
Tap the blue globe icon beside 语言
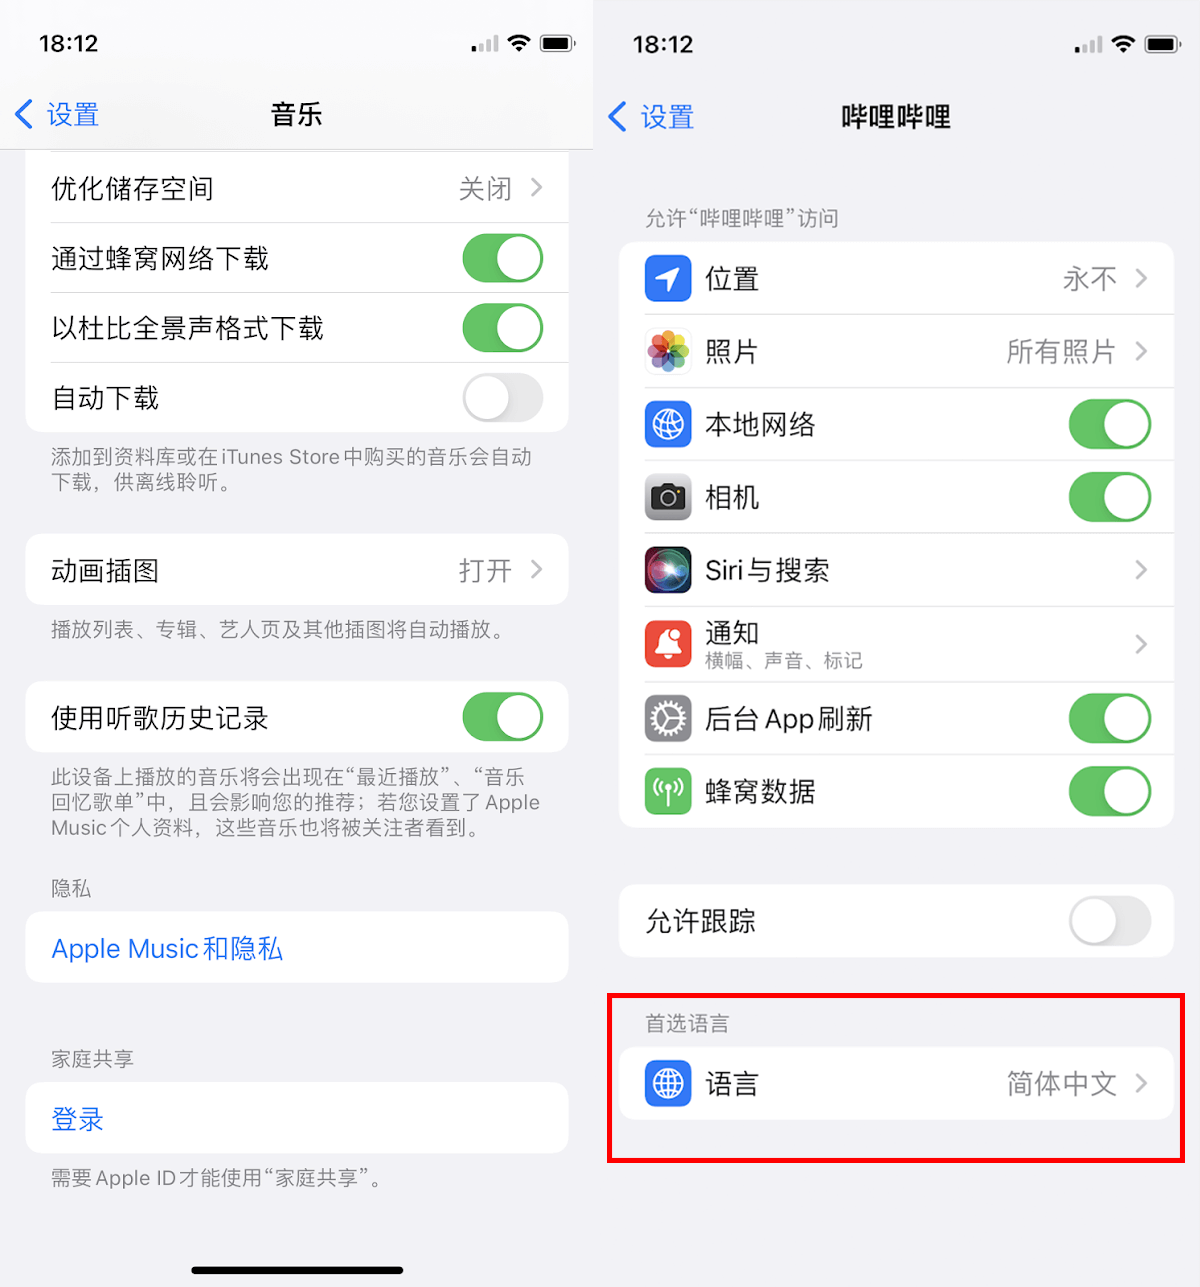668,1083
